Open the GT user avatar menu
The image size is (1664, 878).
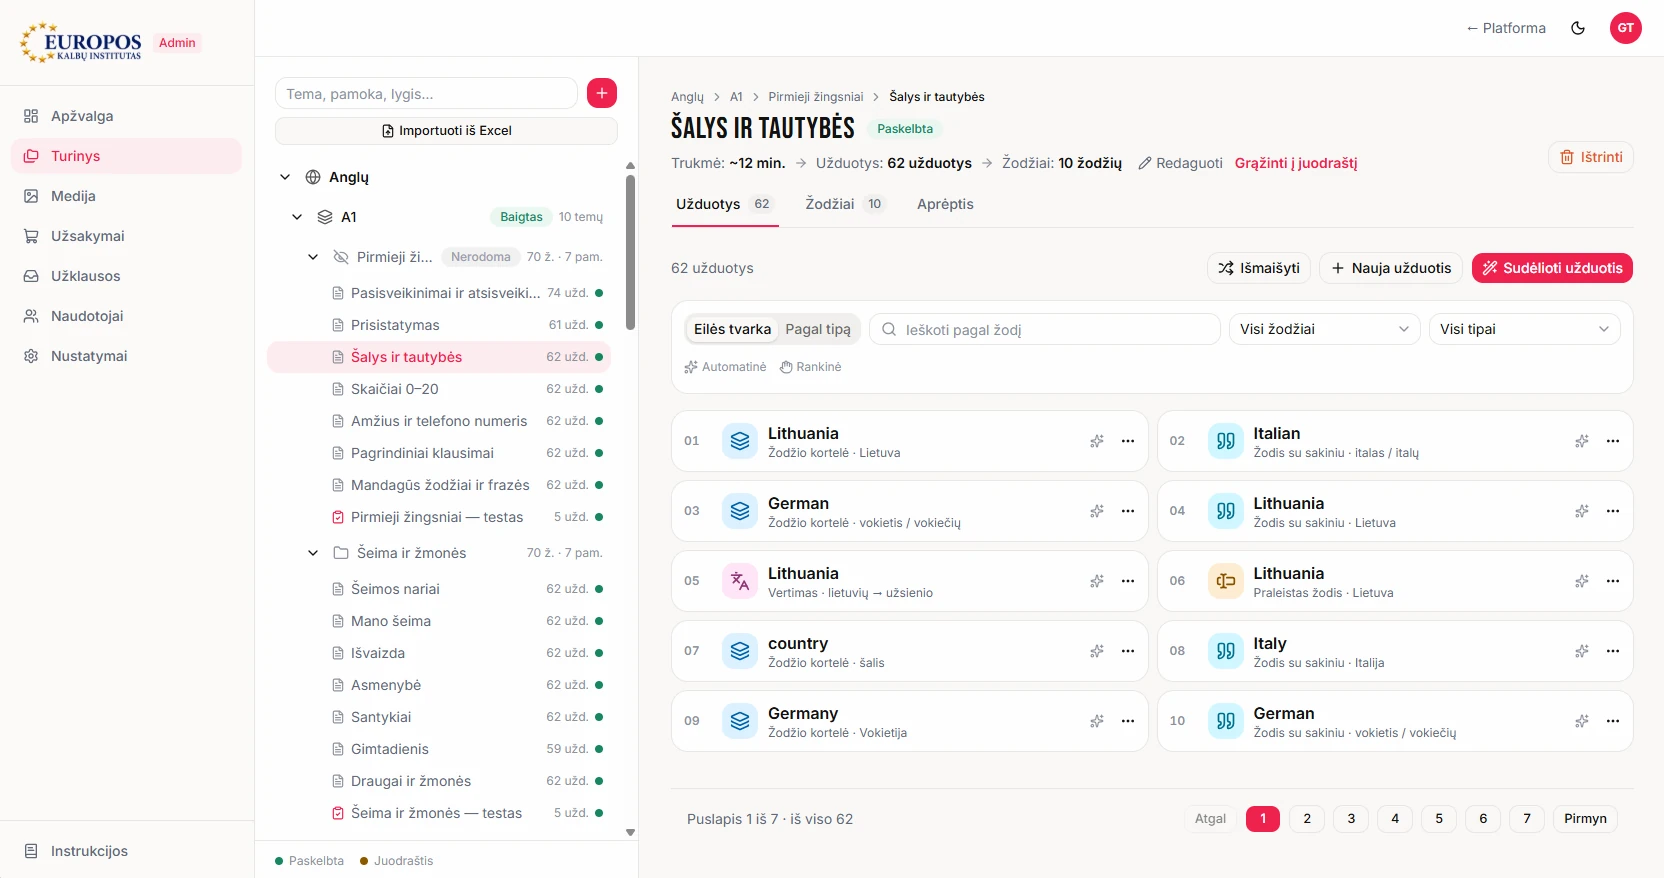point(1626,28)
